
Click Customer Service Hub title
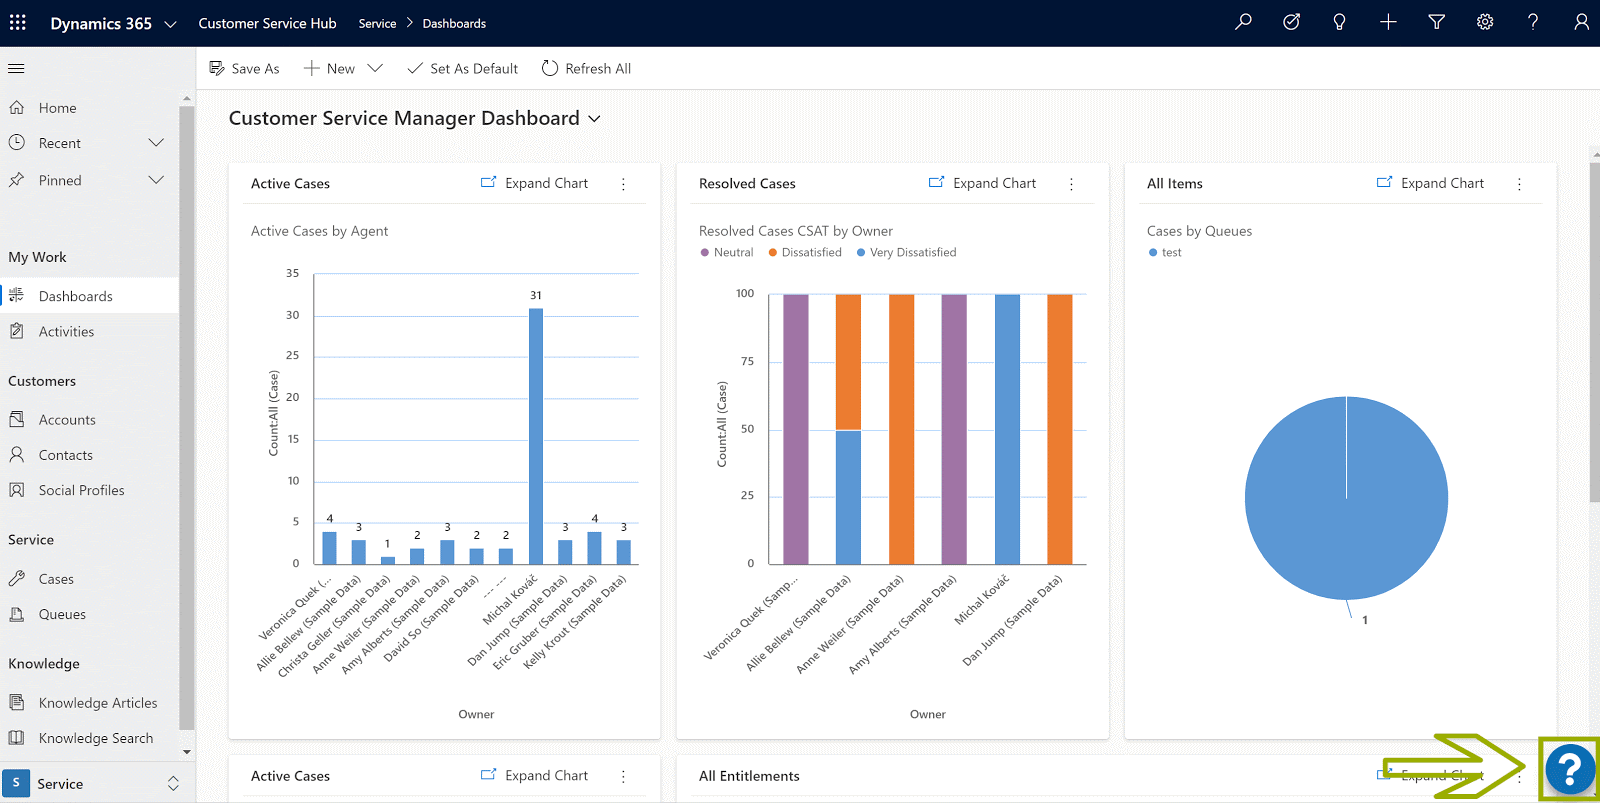[267, 23]
